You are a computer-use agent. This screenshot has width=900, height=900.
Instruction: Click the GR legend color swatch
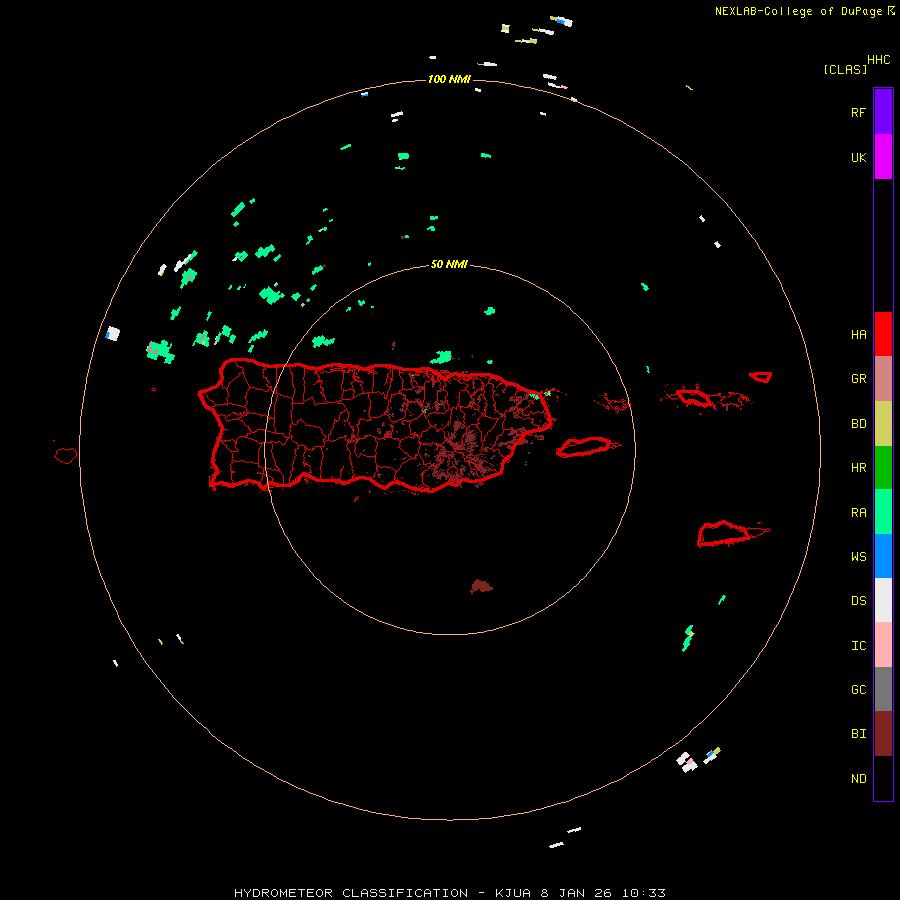pos(883,379)
